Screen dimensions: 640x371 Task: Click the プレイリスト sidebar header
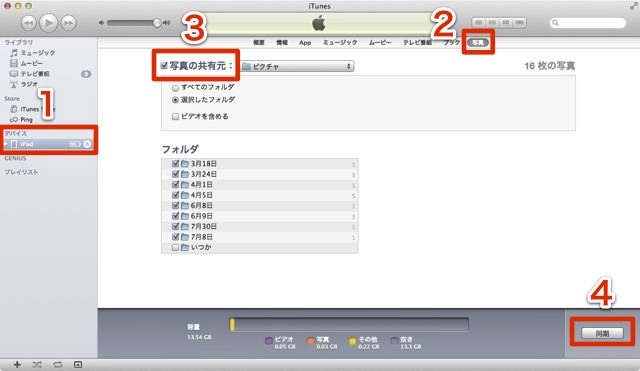pyautogui.click(x=21, y=172)
